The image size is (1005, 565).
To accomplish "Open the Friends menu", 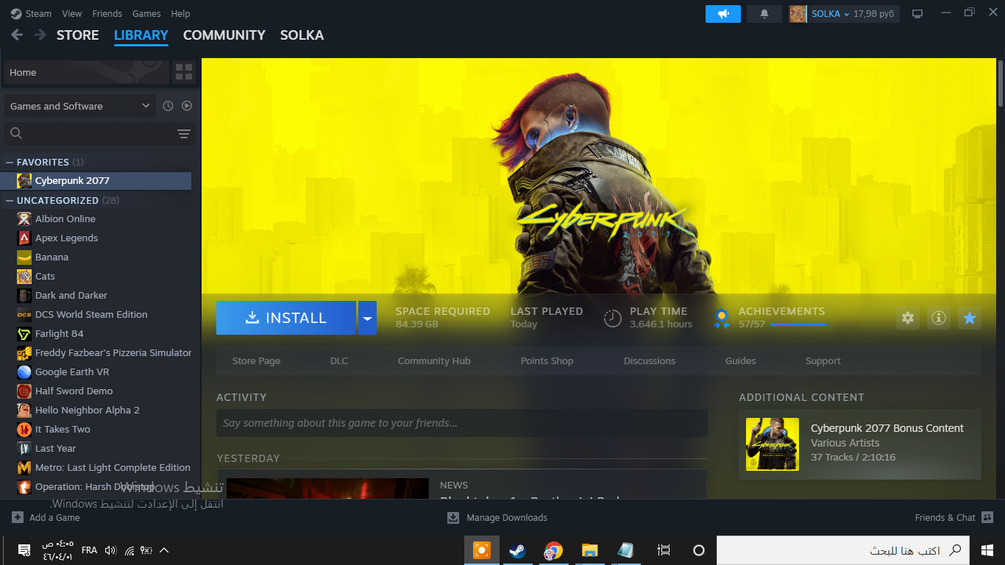I will (107, 13).
